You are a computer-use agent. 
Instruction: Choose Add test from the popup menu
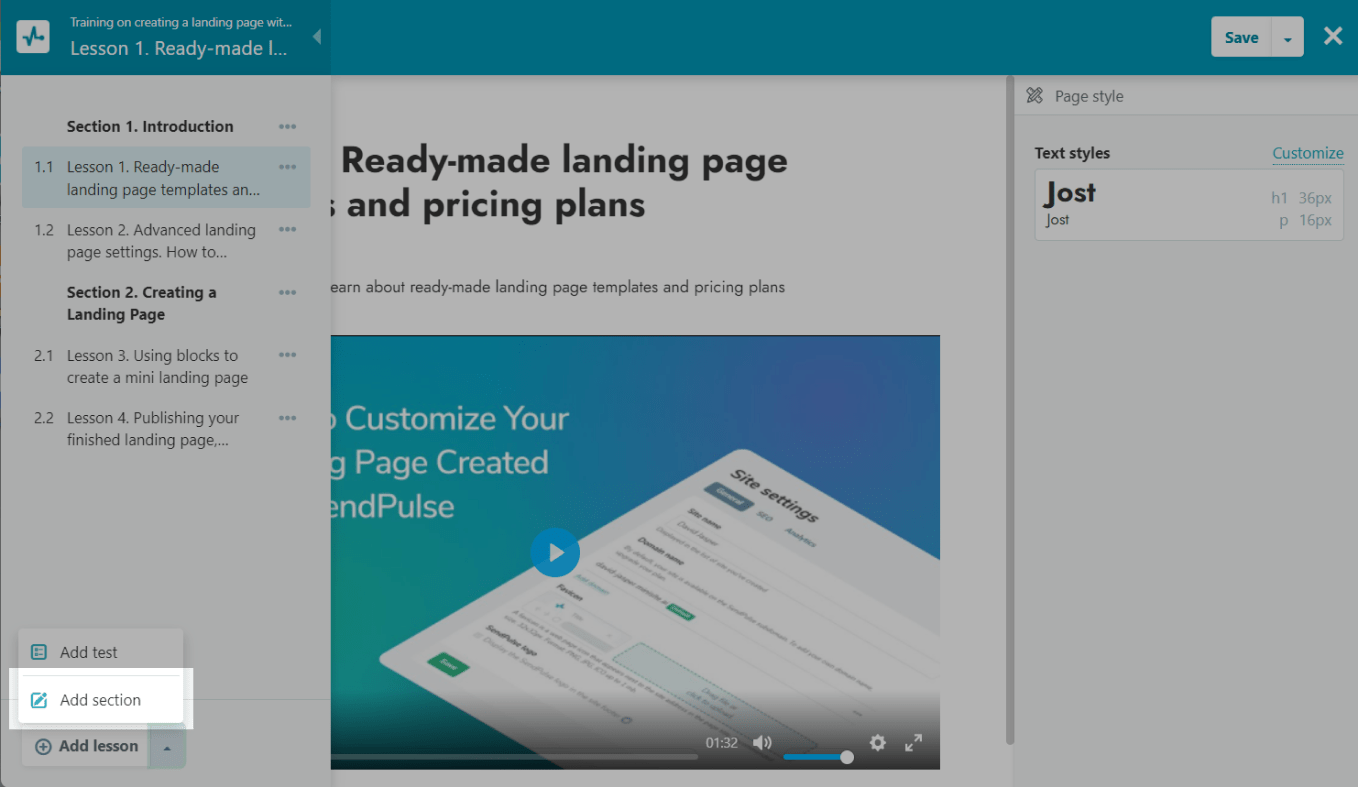point(88,652)
